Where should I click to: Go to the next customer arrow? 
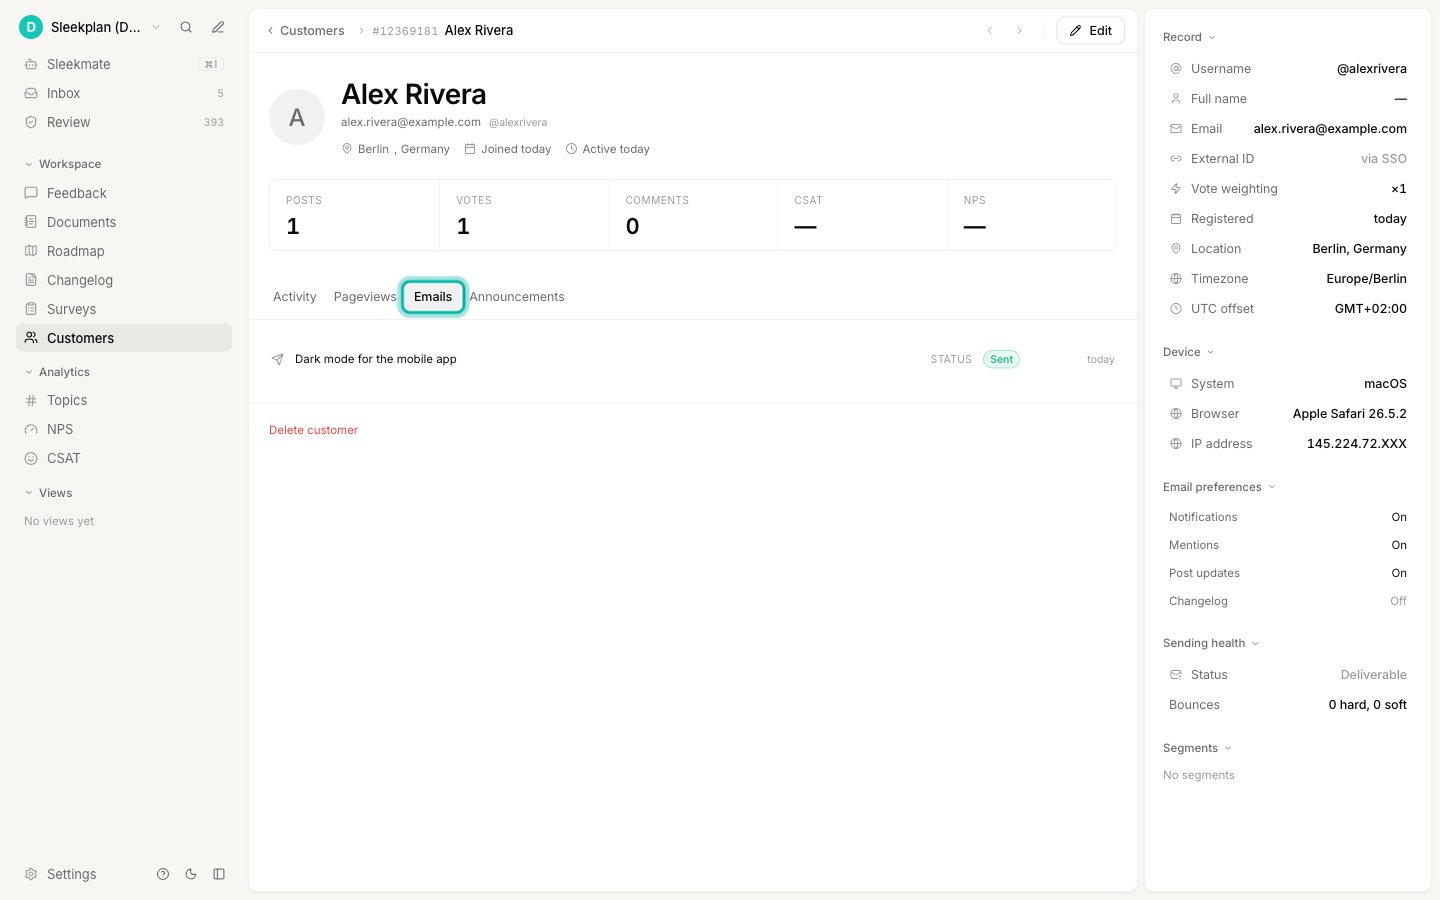tap(1019, 31)
